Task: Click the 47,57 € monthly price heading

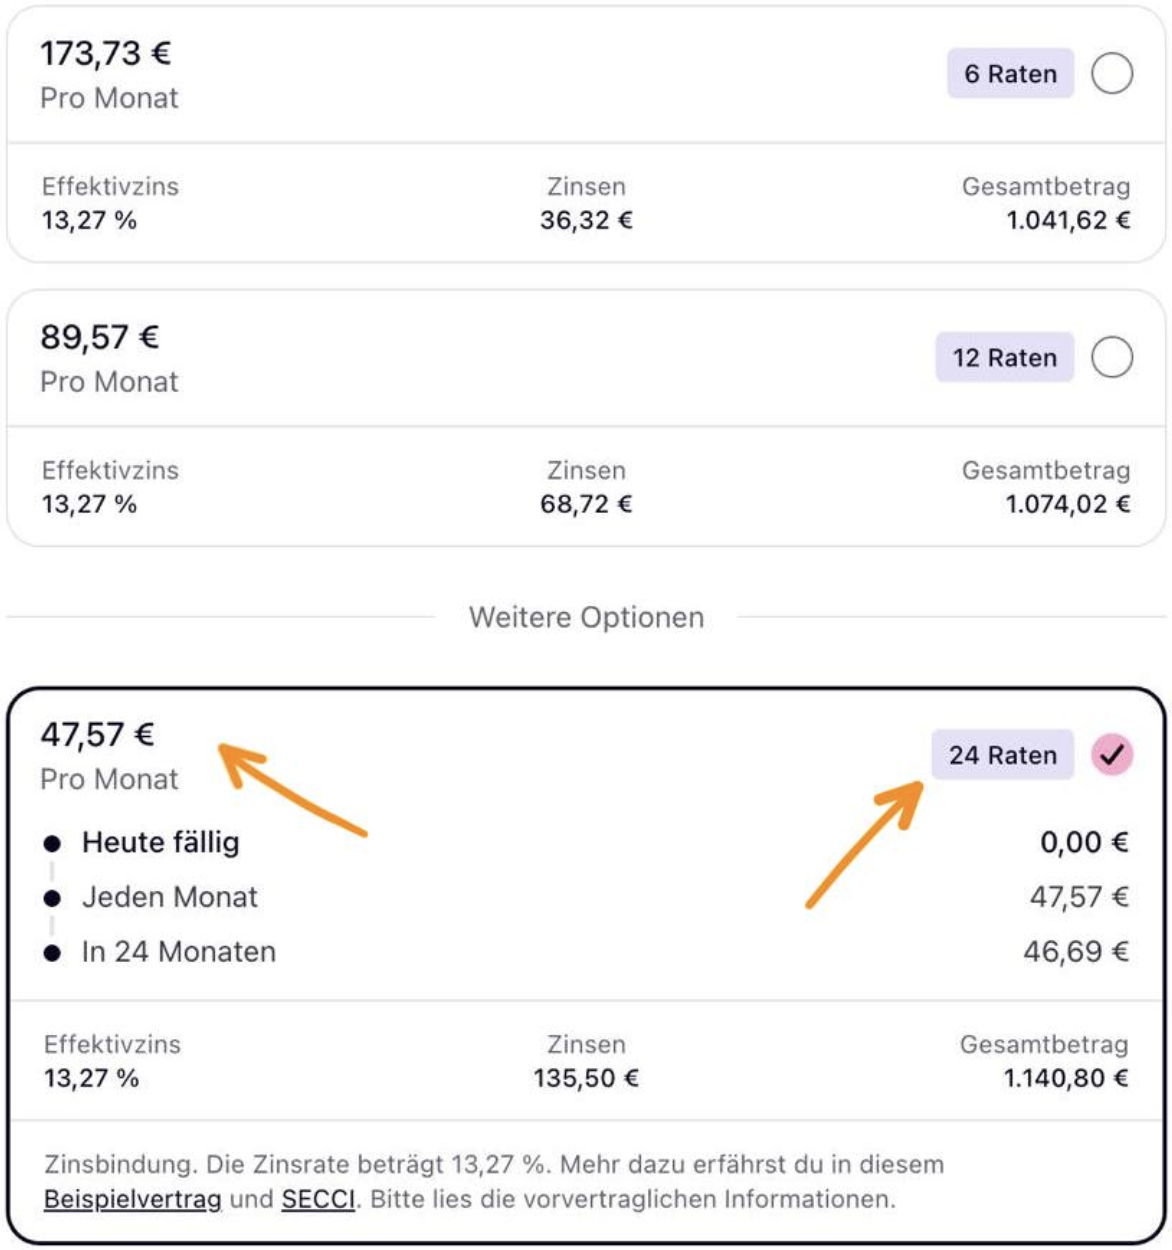Action: pyautogui.click(x=97, y=735)
